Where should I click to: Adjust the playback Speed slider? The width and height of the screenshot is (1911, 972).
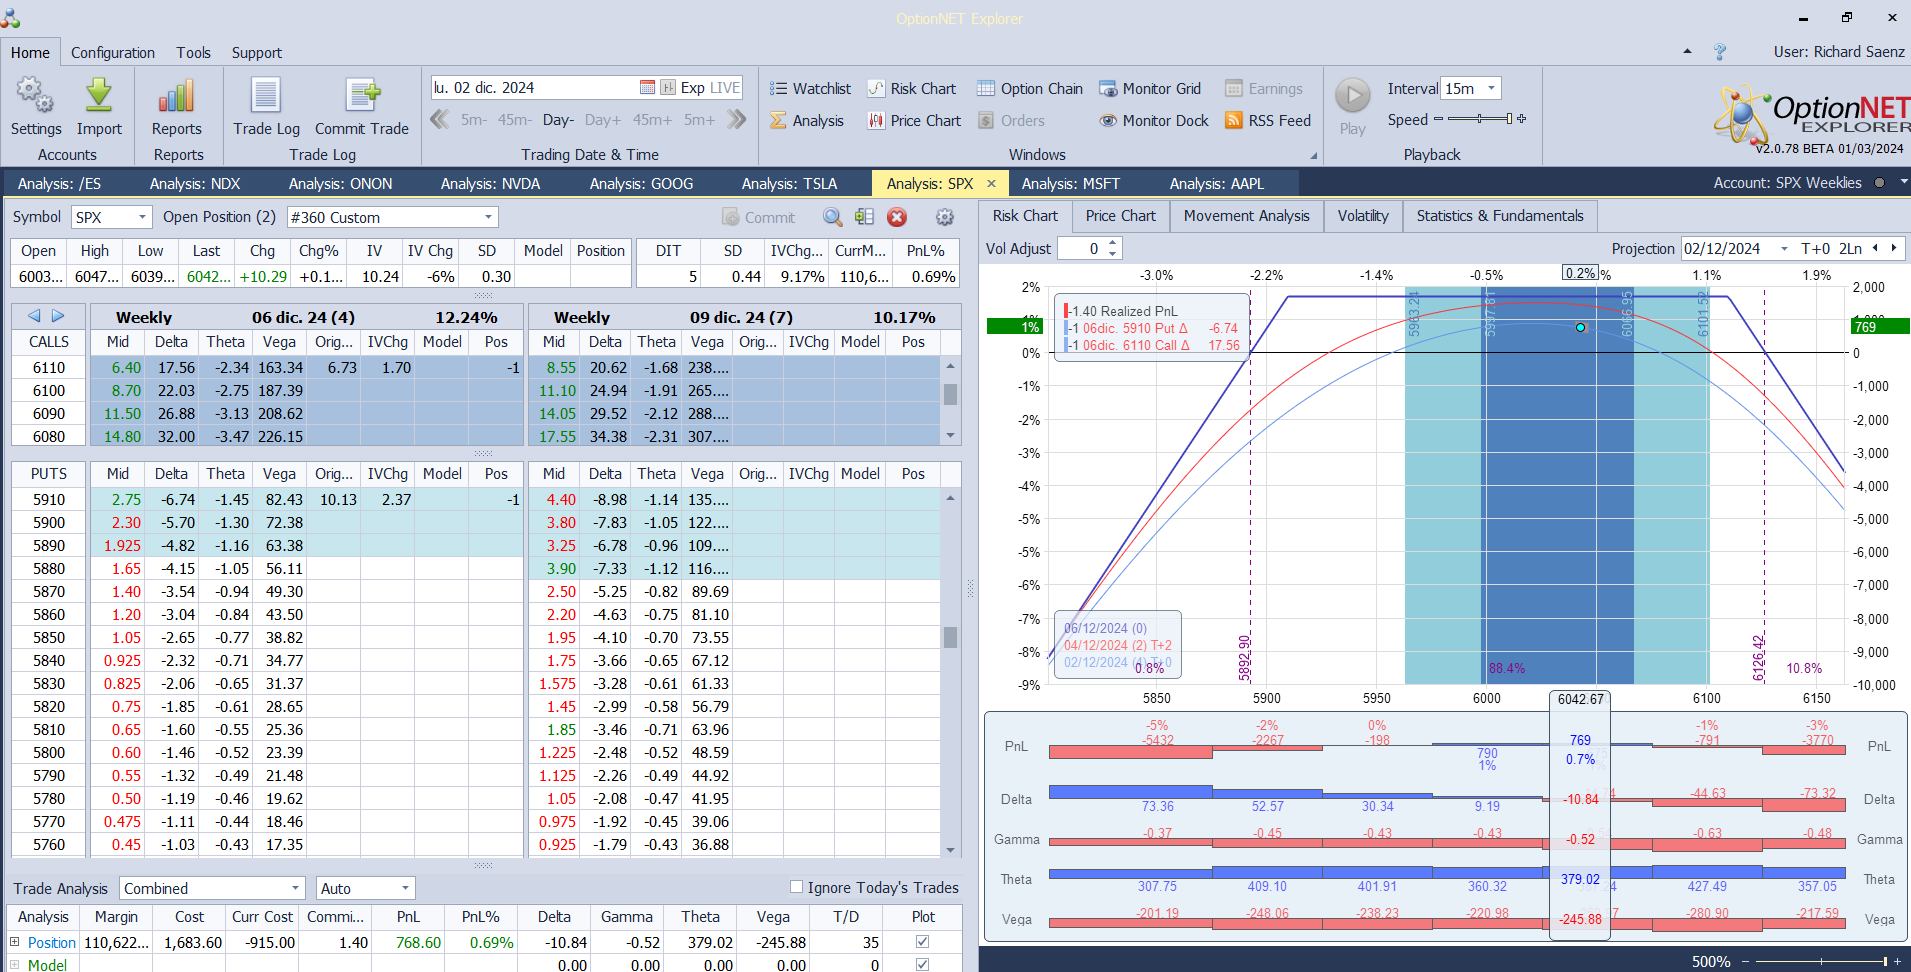coord(1480,119)
